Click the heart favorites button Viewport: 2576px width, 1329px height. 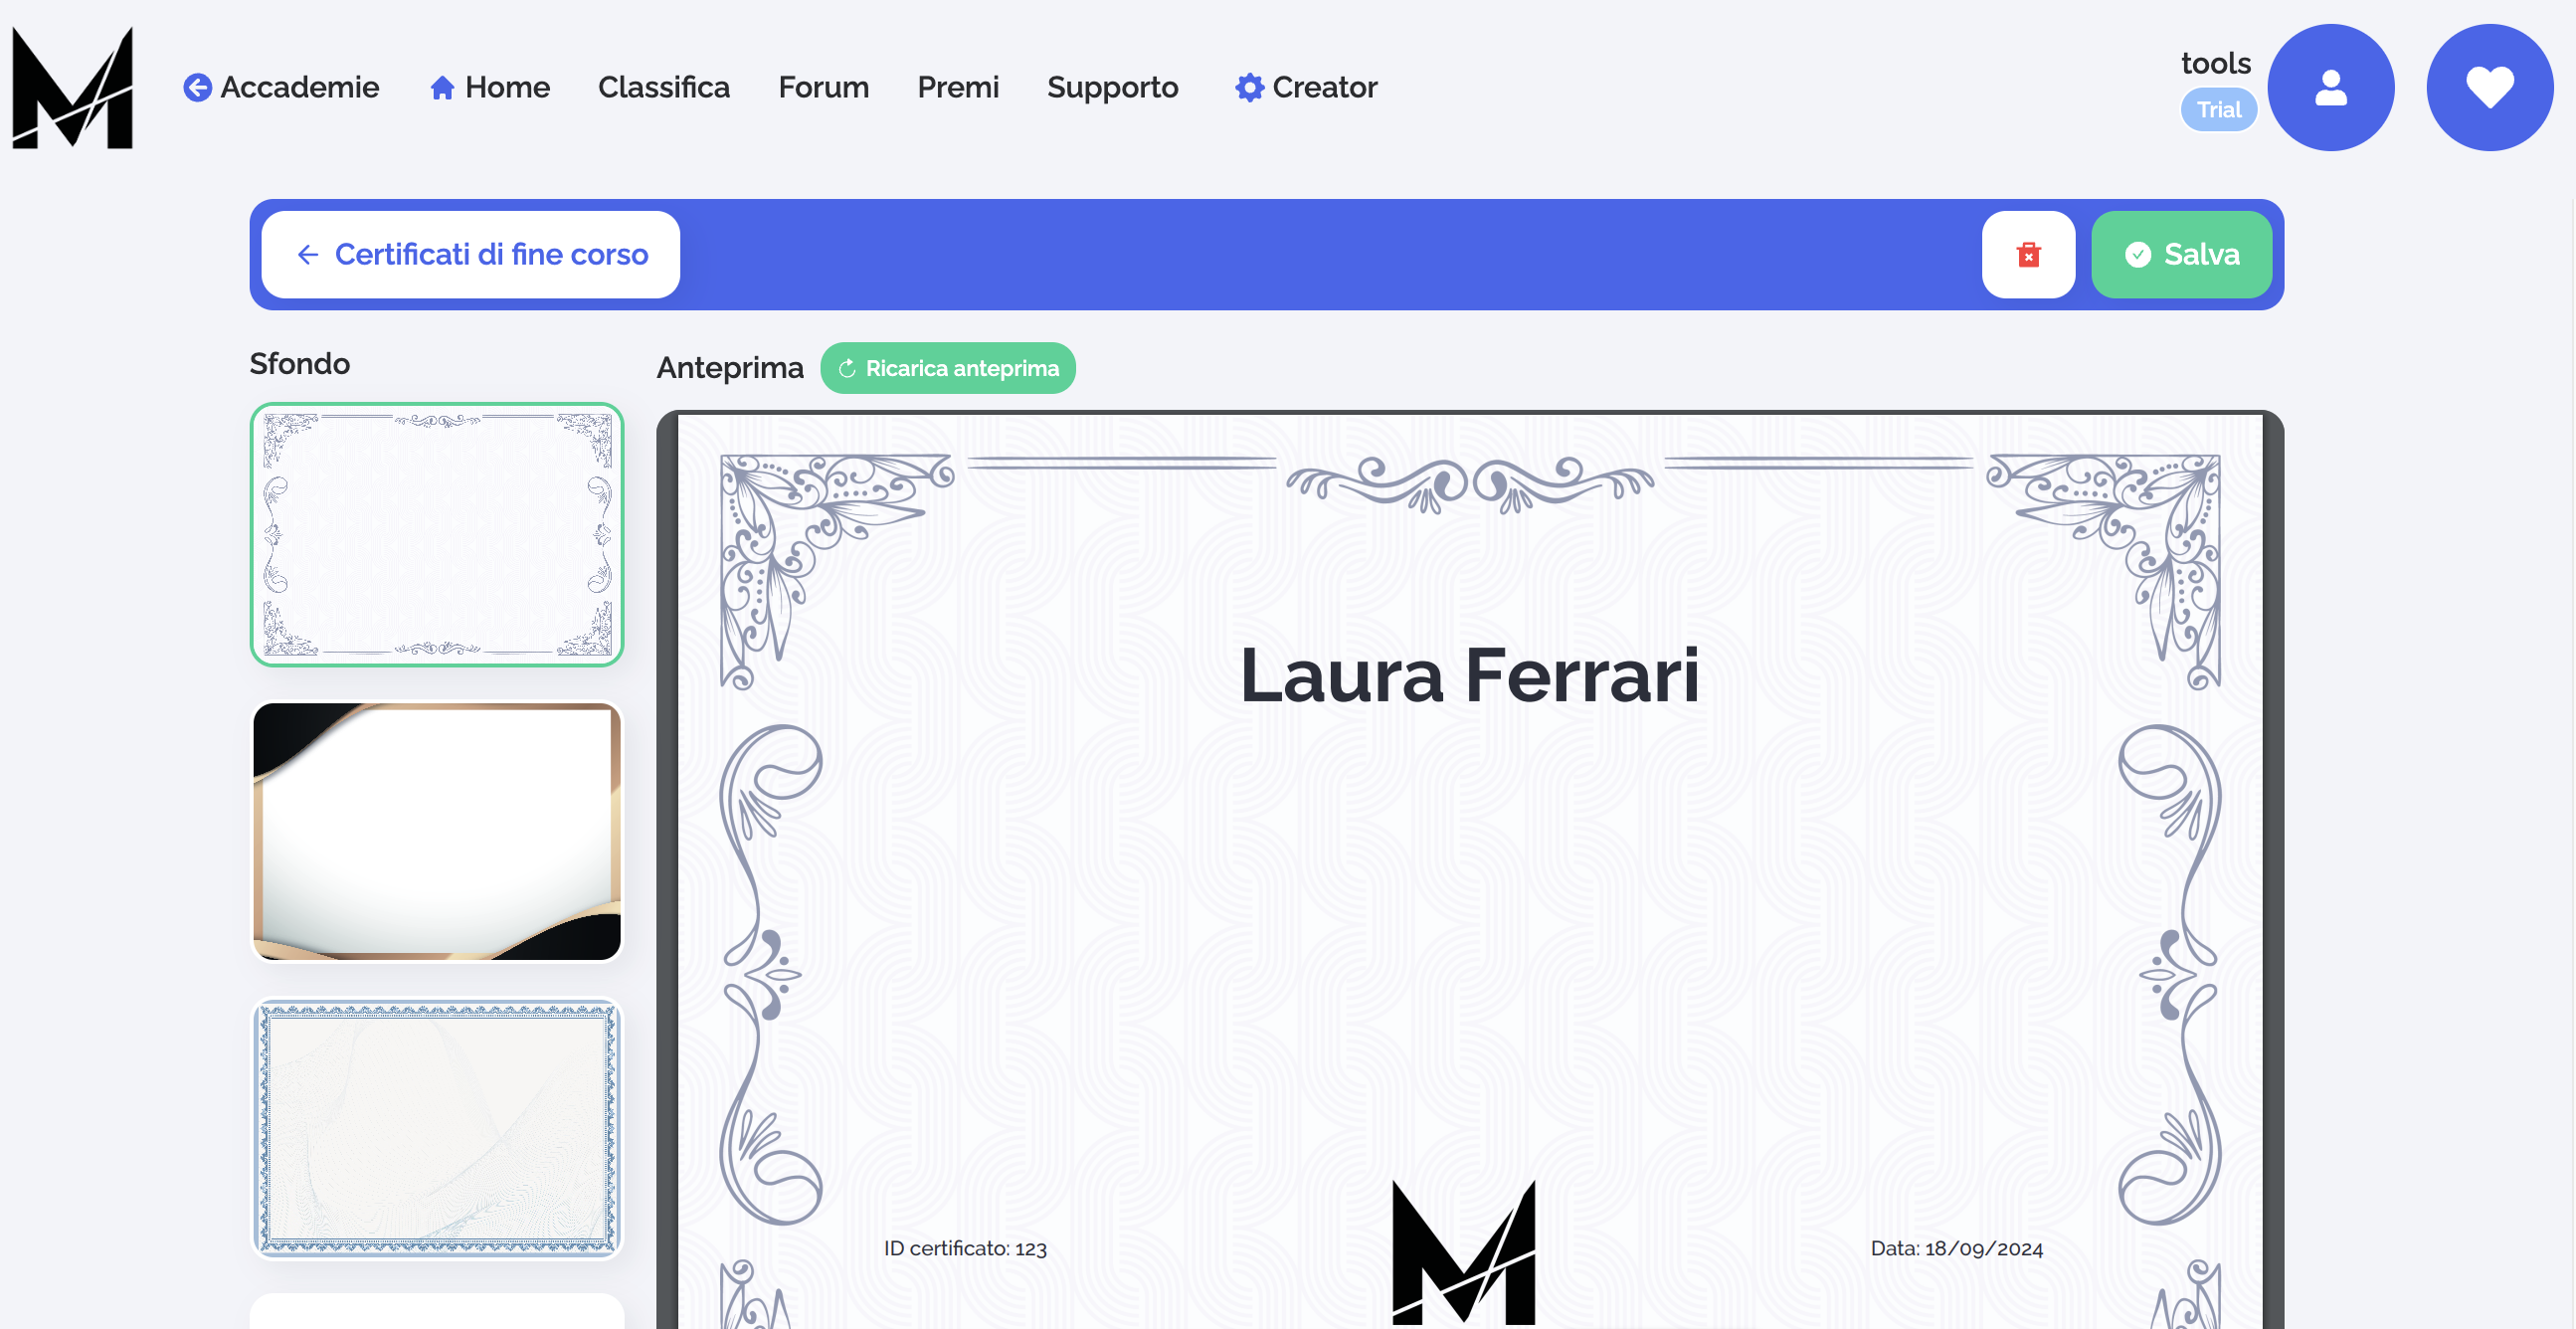tap(2489, 88)
